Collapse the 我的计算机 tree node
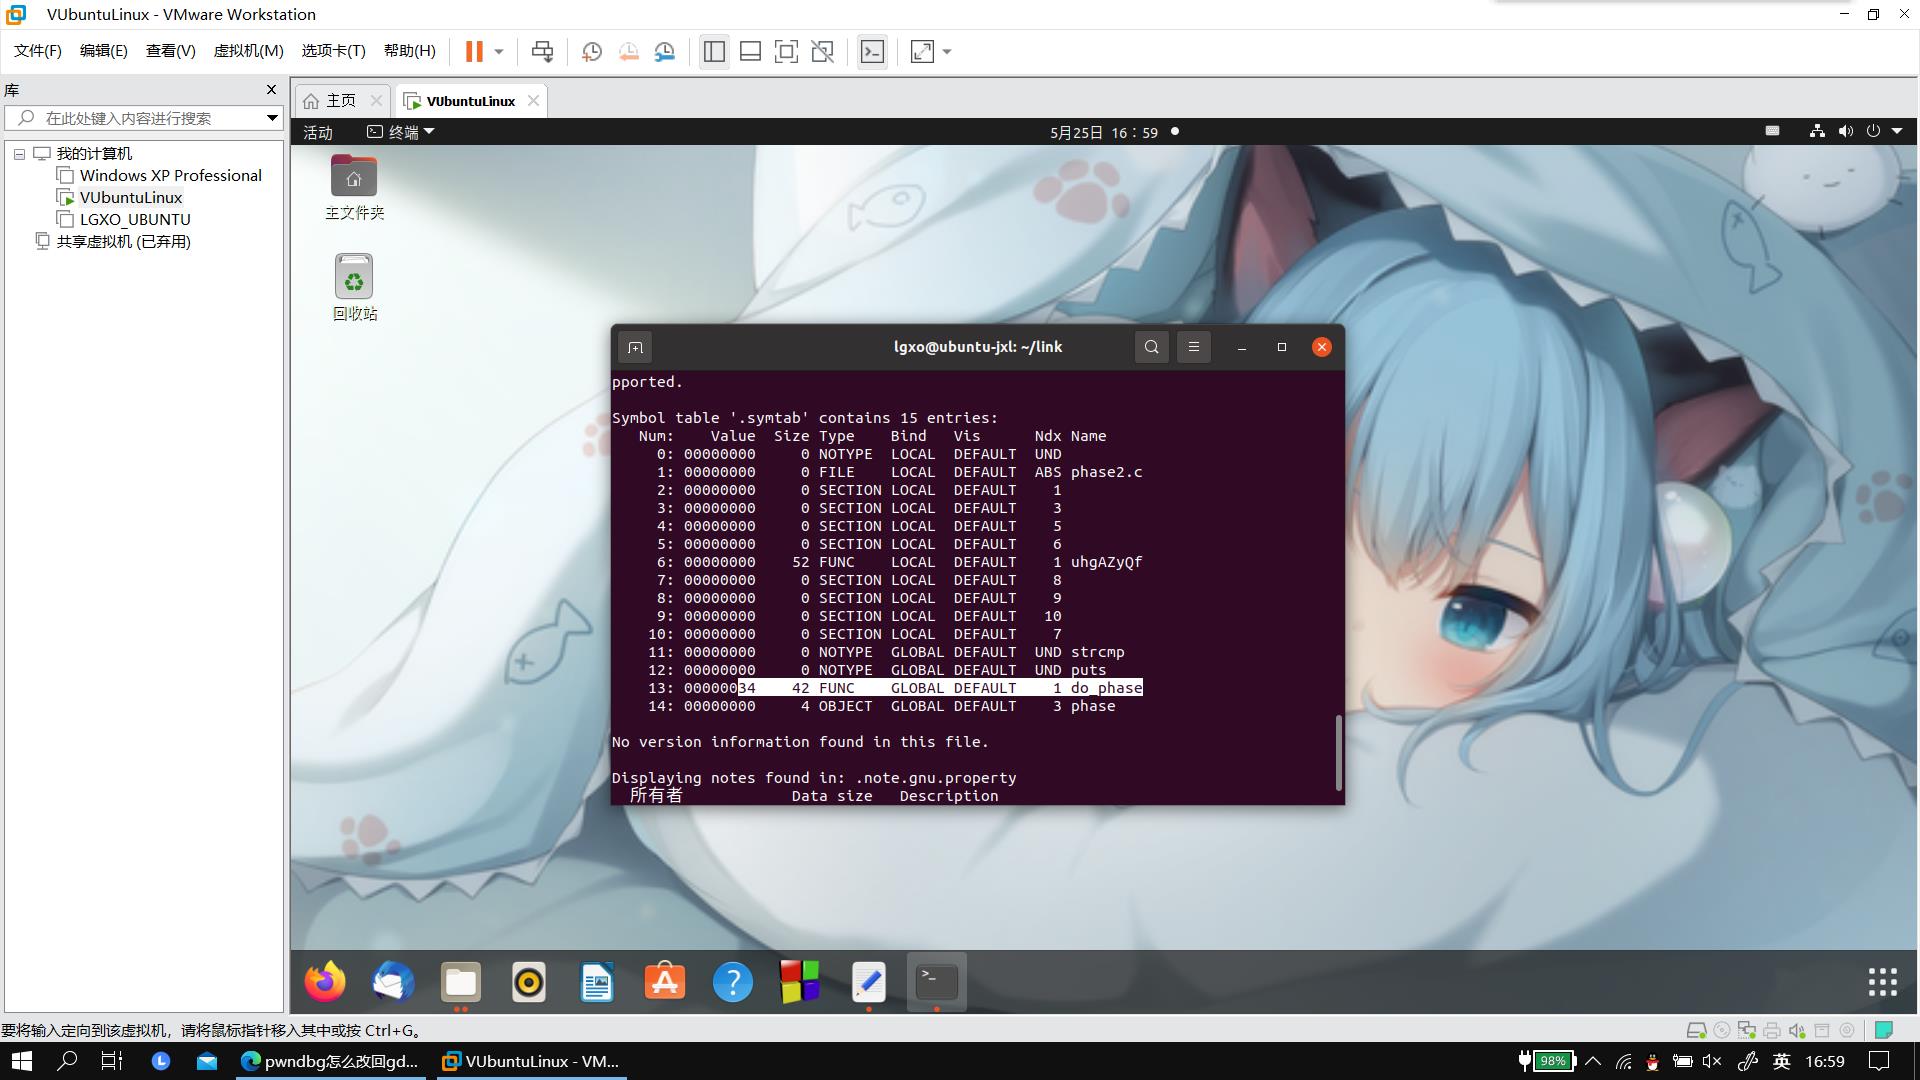The image size is (1920, 1080). pos(19,154)
